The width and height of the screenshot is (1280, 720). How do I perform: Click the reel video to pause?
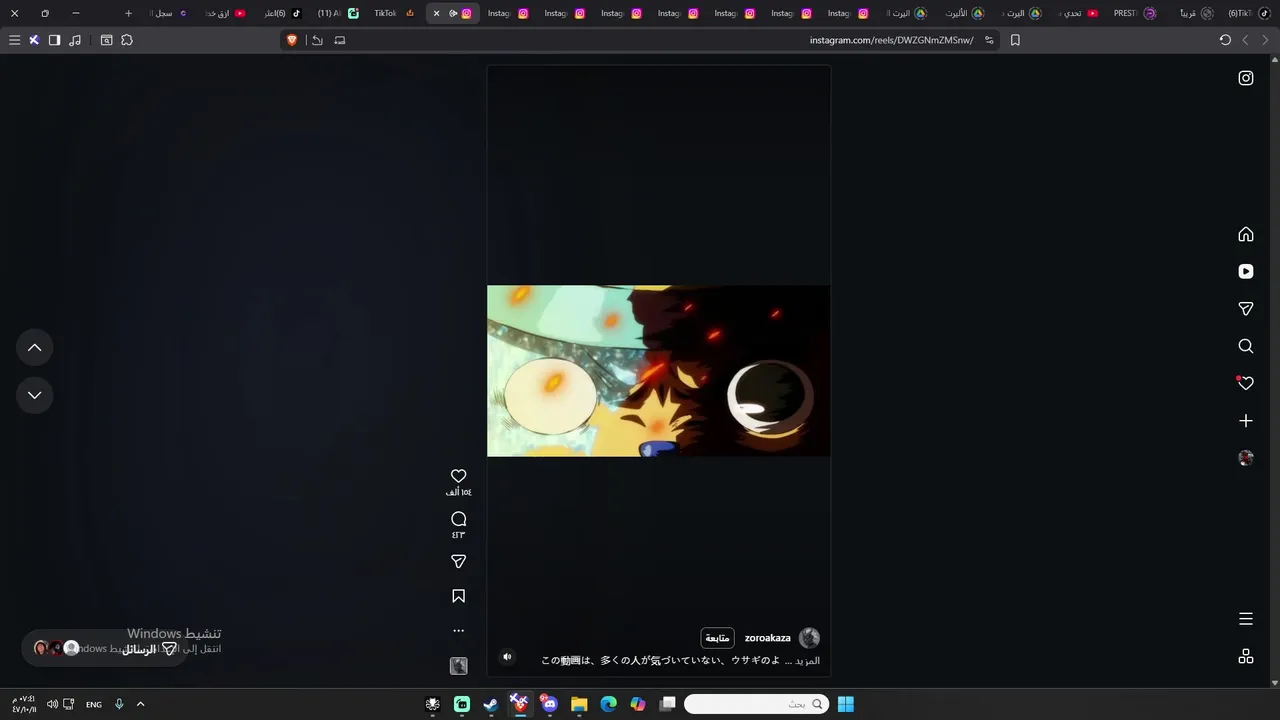659,371
